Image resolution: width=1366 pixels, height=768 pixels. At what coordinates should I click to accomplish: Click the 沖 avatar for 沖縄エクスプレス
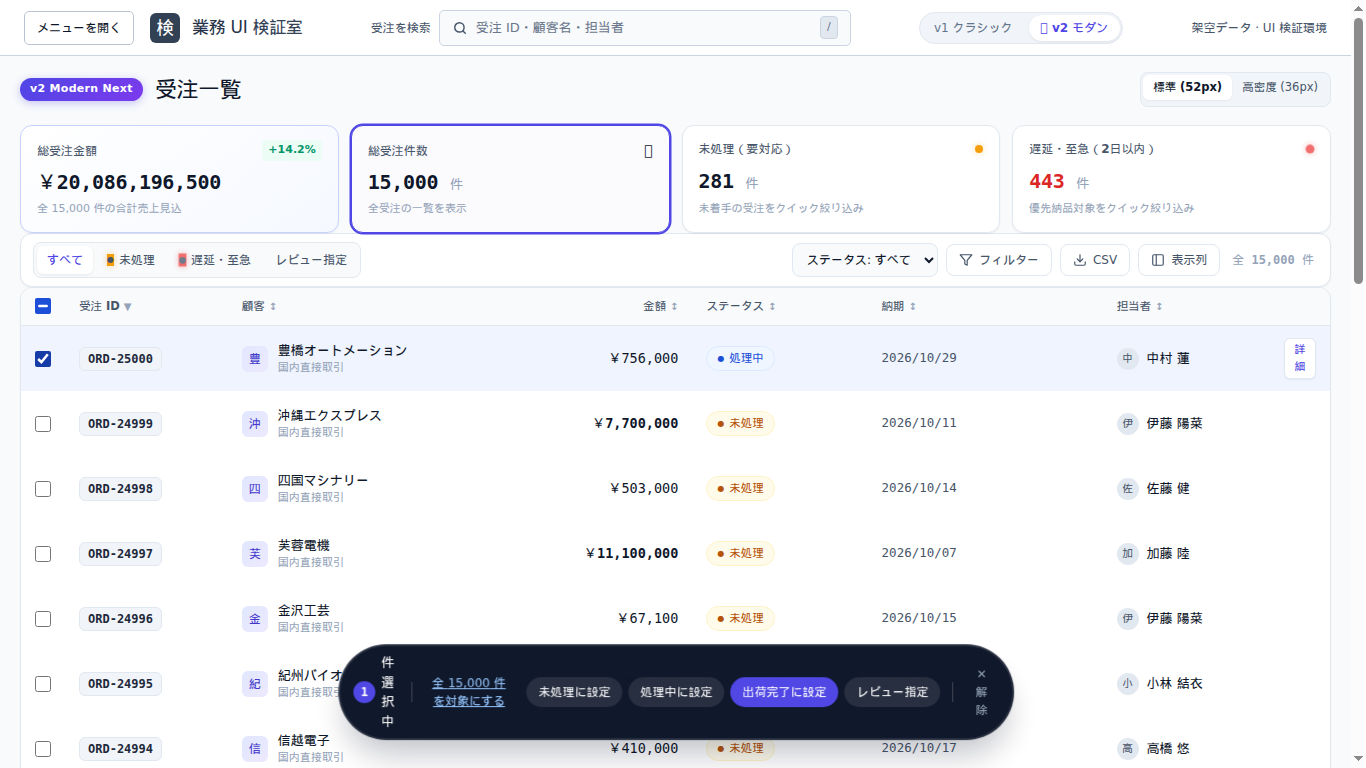[x=255, y=424]
